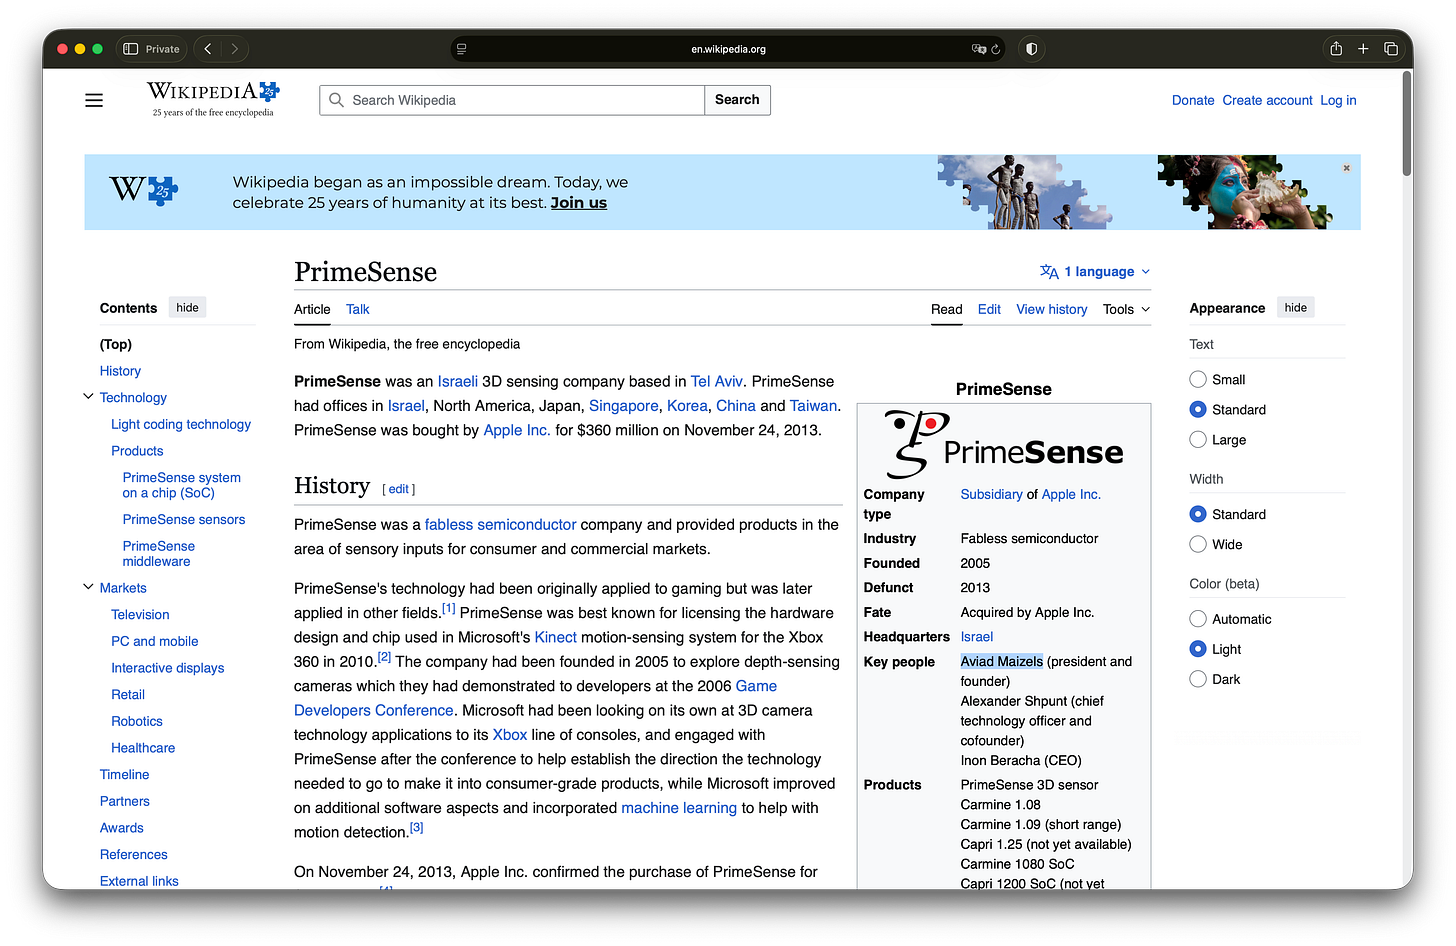The height and width of the screenshot is (946, 1456).
Task: Jump to Light coding technology in contents
Action: (181, 425)
